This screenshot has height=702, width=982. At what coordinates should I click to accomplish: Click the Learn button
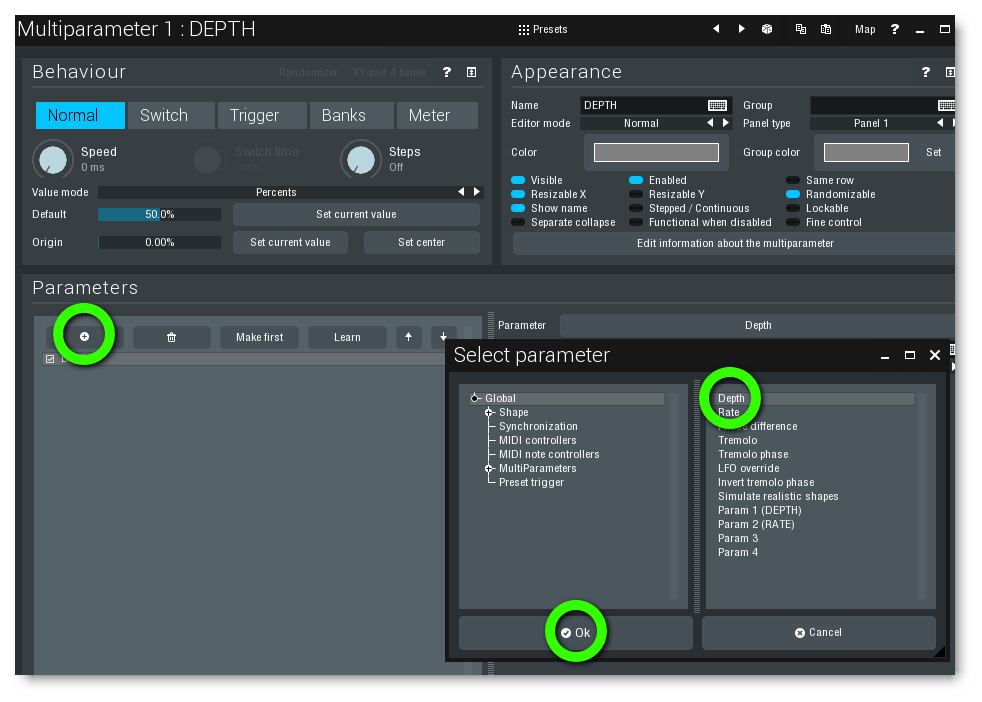pyautogui.click(x=347, y=338)
